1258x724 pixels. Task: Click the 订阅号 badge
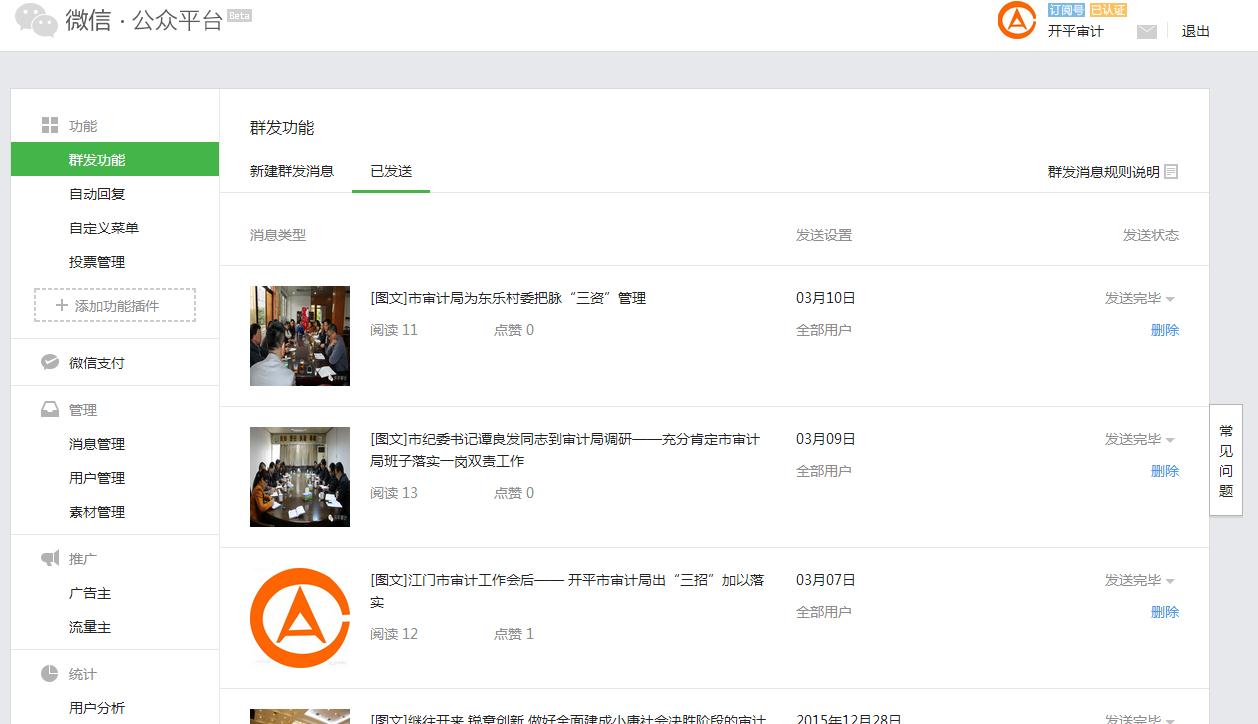1066,10
